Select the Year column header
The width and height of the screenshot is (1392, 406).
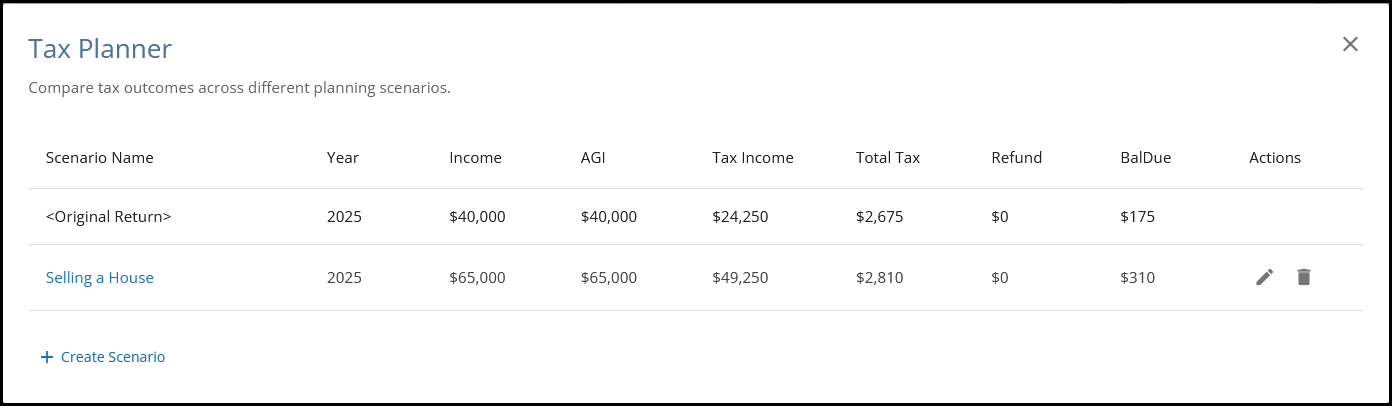pyautogui.click(x=343, y=158)
